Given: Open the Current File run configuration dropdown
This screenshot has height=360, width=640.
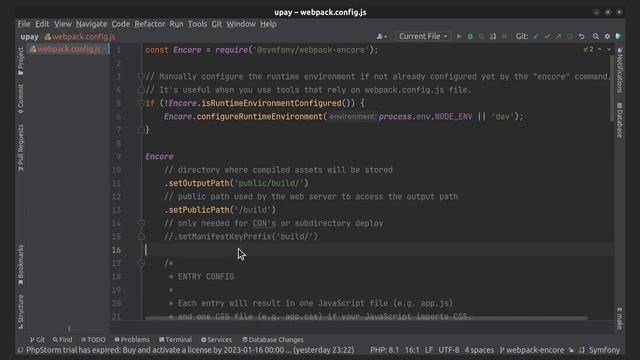Looking at the screenshot, I should [x=423, y=36].
